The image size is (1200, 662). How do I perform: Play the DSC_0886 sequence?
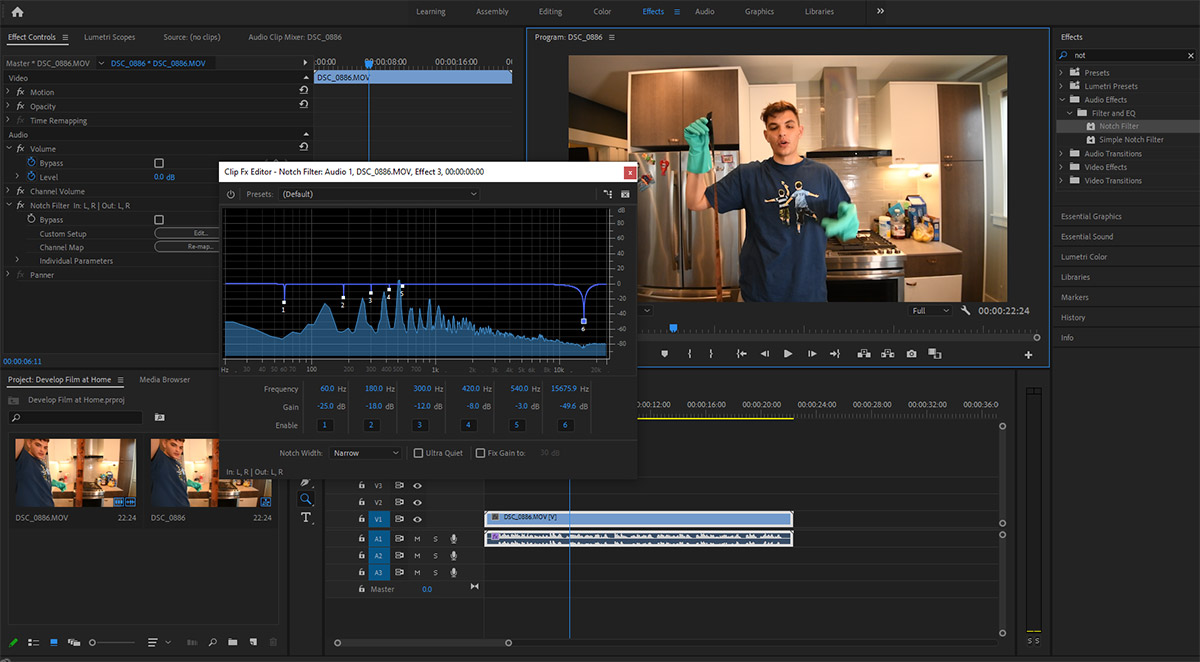[x=788, y=353]
